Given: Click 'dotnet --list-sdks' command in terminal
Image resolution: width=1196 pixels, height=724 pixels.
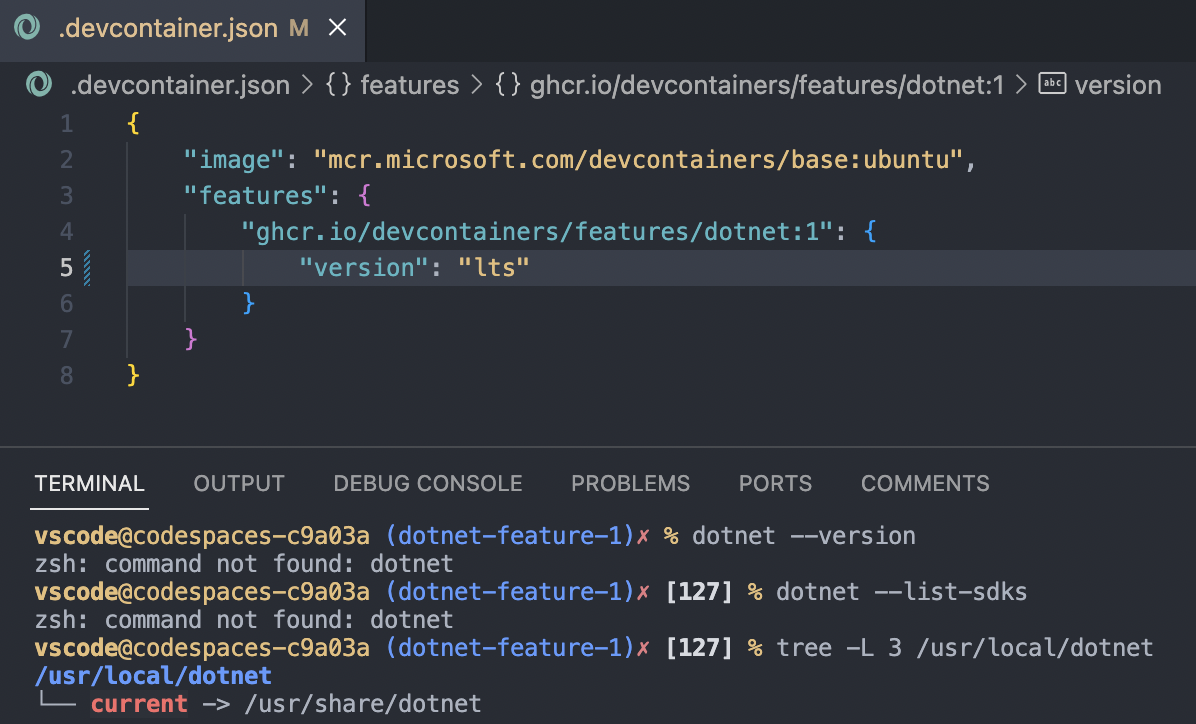Looking at the screenshot, I should (x=902, y=591).
